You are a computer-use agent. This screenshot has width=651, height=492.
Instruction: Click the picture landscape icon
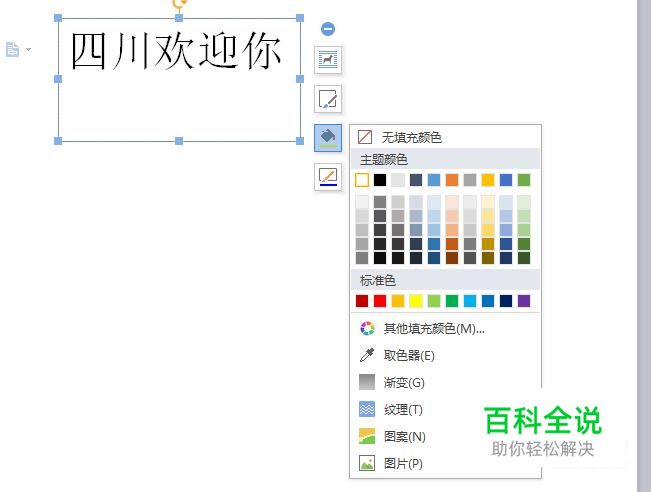[x=367, y=463]
